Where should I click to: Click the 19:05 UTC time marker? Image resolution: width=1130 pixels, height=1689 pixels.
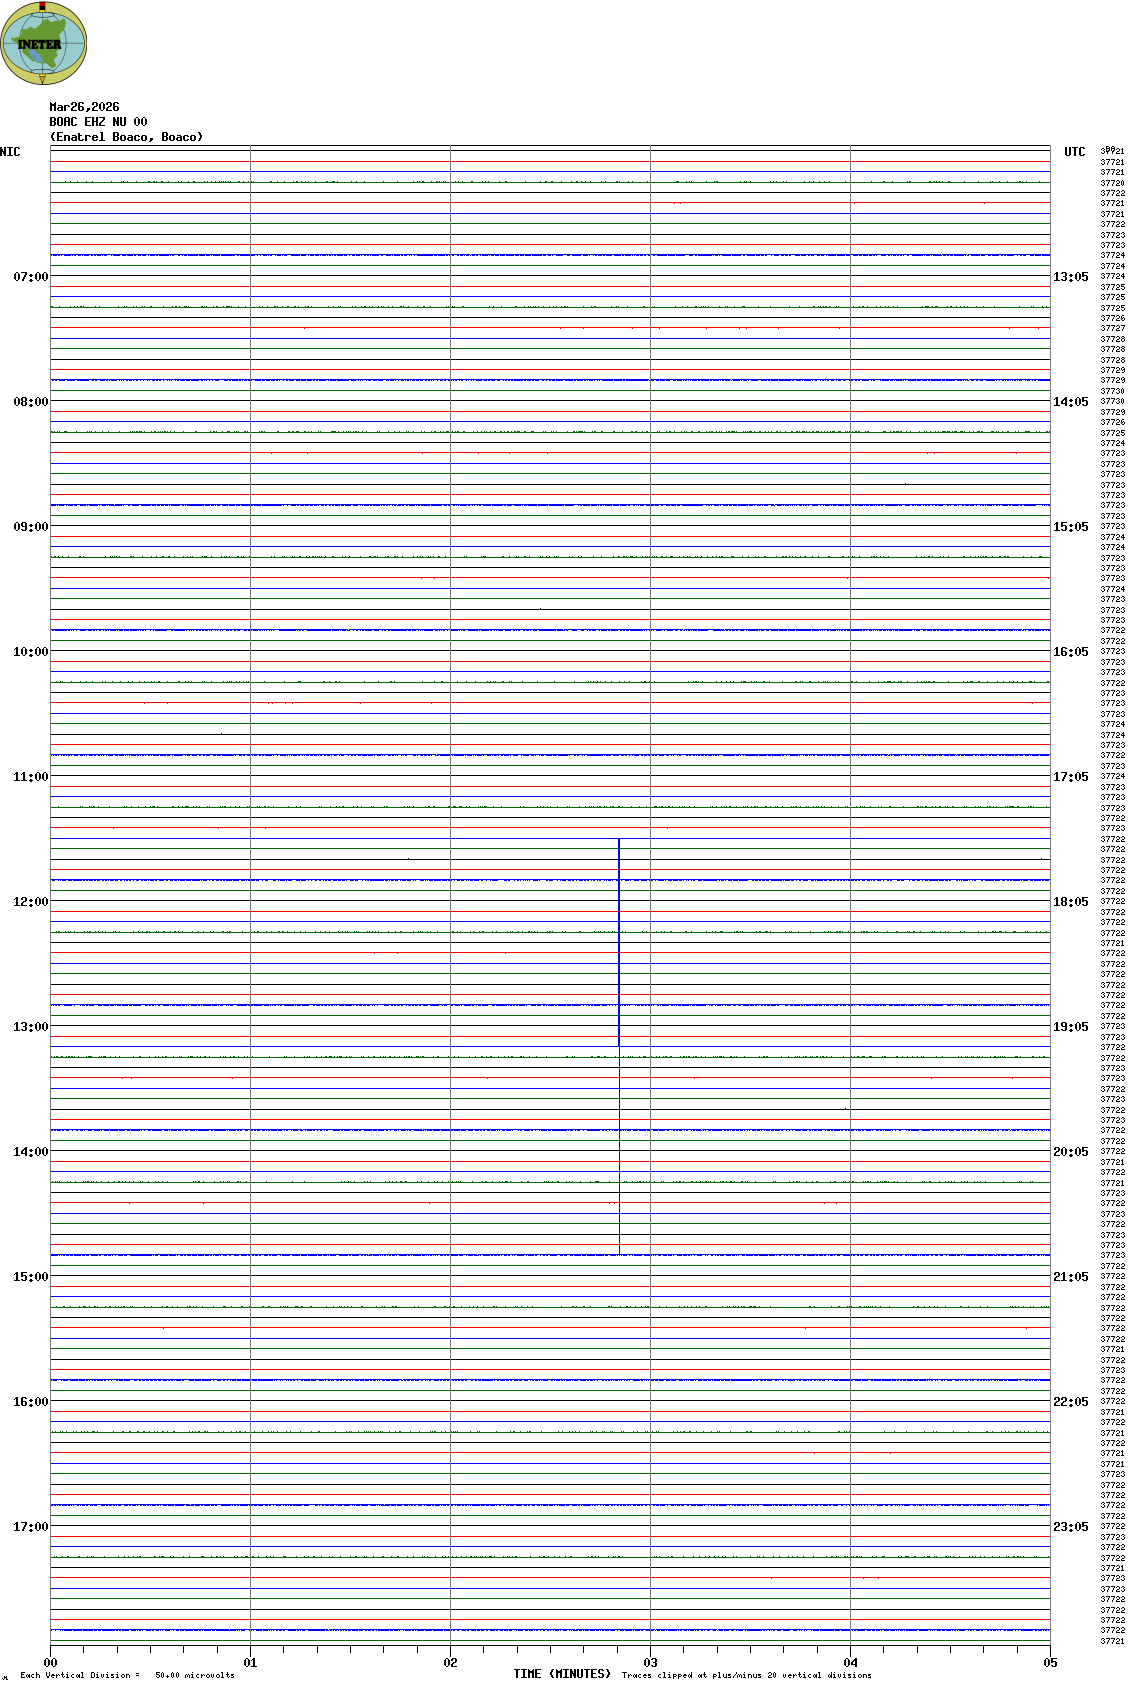coord(1070,1027)
